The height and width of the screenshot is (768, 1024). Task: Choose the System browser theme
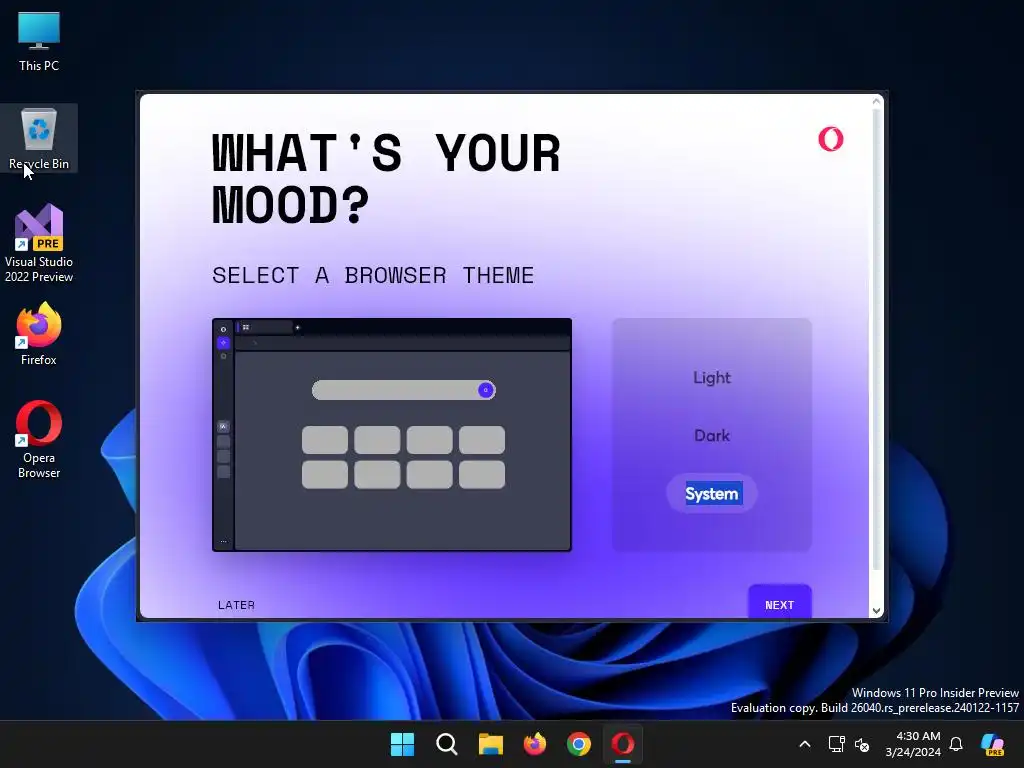pyautogui.click(x=712, y=493)
